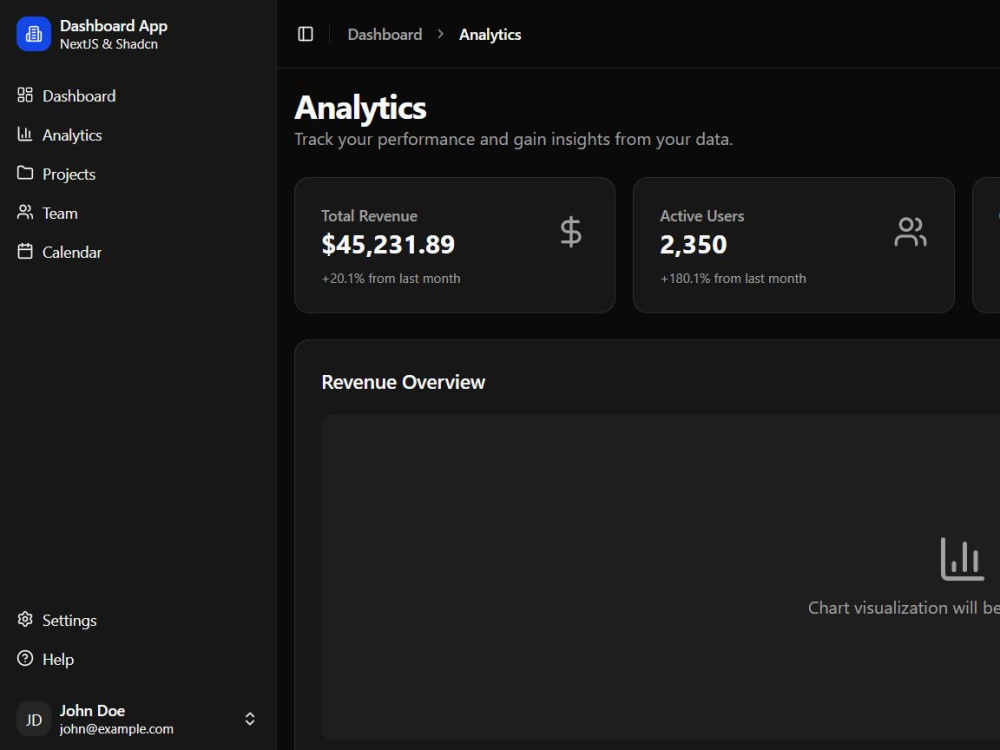
Task: Open the Help page
Action: (138, 659)
